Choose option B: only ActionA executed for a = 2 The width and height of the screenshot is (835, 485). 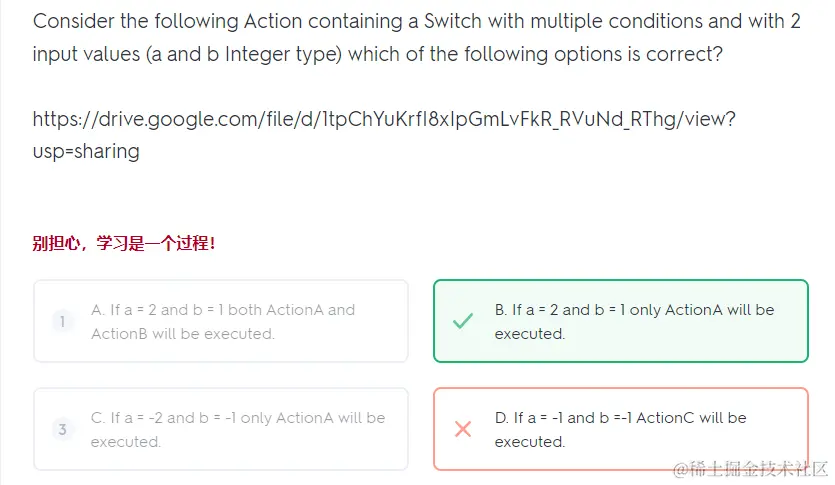[x=620, y=321]
